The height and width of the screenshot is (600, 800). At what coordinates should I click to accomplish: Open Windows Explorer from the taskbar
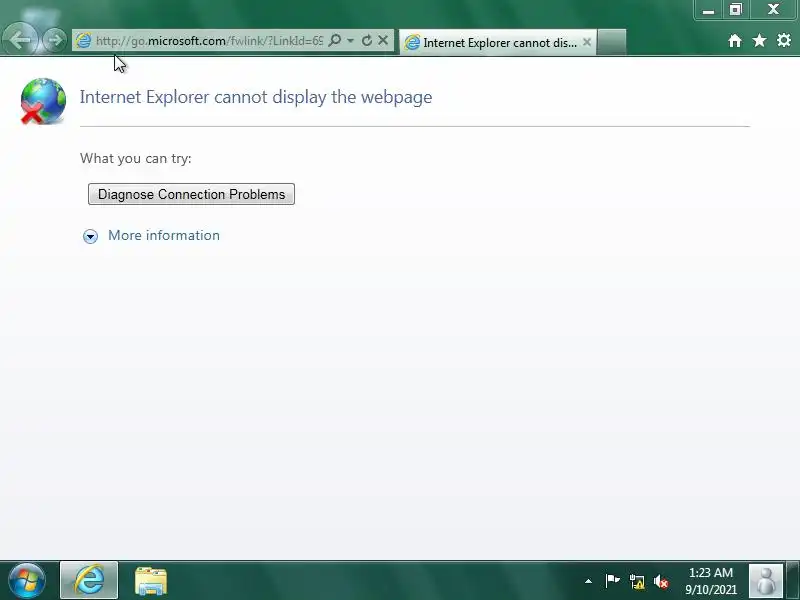151,581
